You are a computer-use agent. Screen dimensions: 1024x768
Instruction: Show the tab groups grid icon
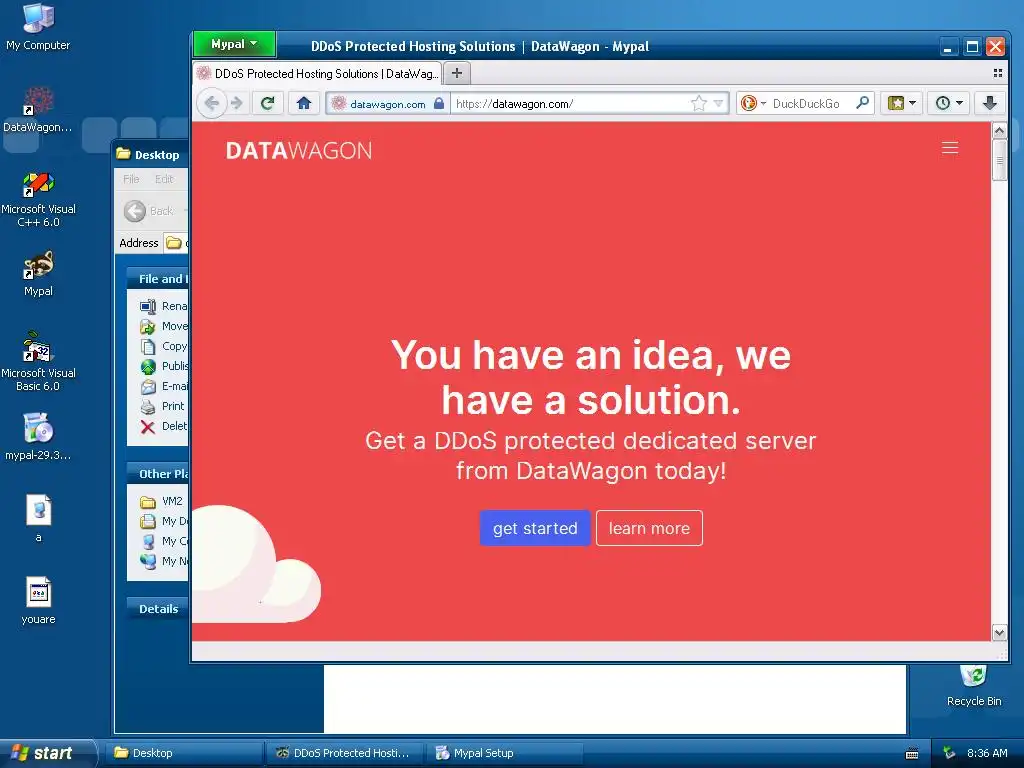[x=997, y=73]
